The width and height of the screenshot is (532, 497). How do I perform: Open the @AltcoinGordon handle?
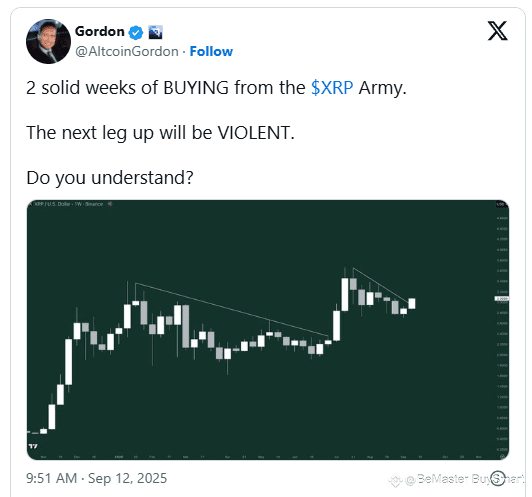pyautogui.click(x=127, y=52)
